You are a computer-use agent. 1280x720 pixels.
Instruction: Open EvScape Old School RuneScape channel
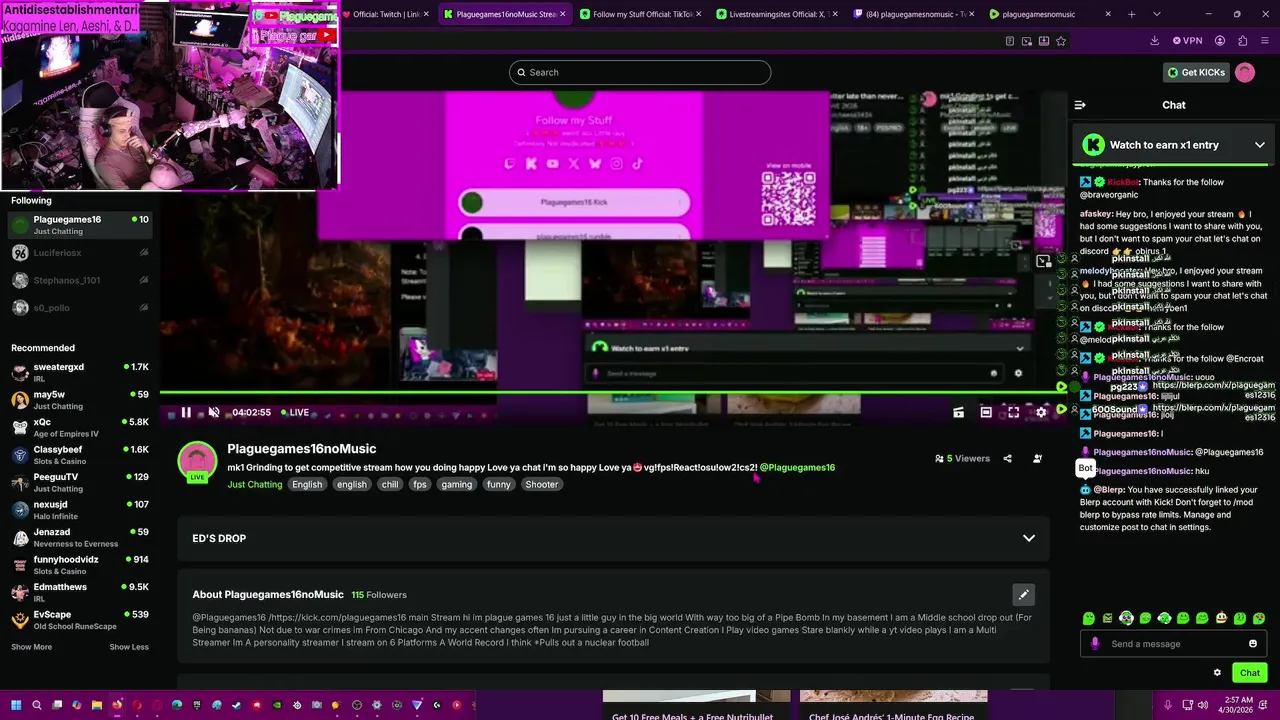[x=80, y=620]
